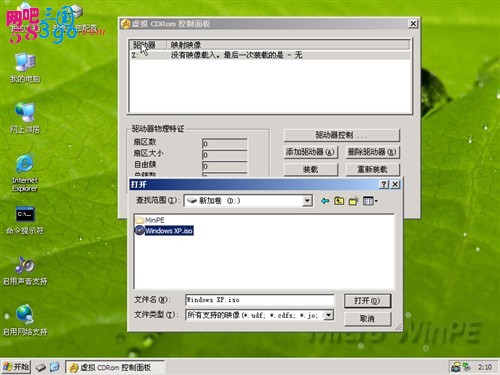
Task: Click Drive column header
Action: tap(148, 45)
